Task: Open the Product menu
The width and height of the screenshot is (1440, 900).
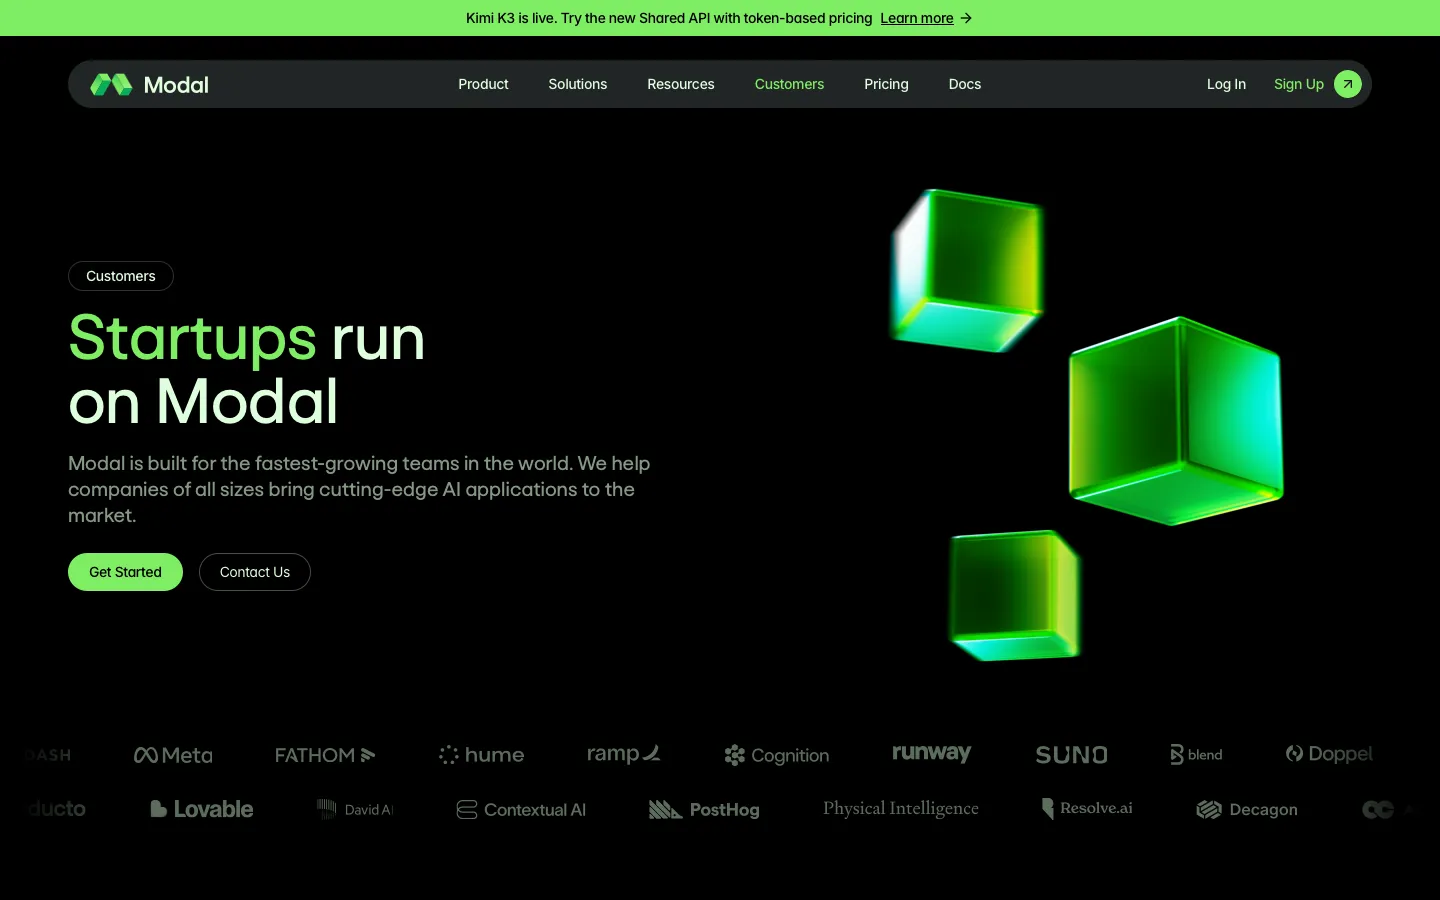Action: click(x=483, y=84)
